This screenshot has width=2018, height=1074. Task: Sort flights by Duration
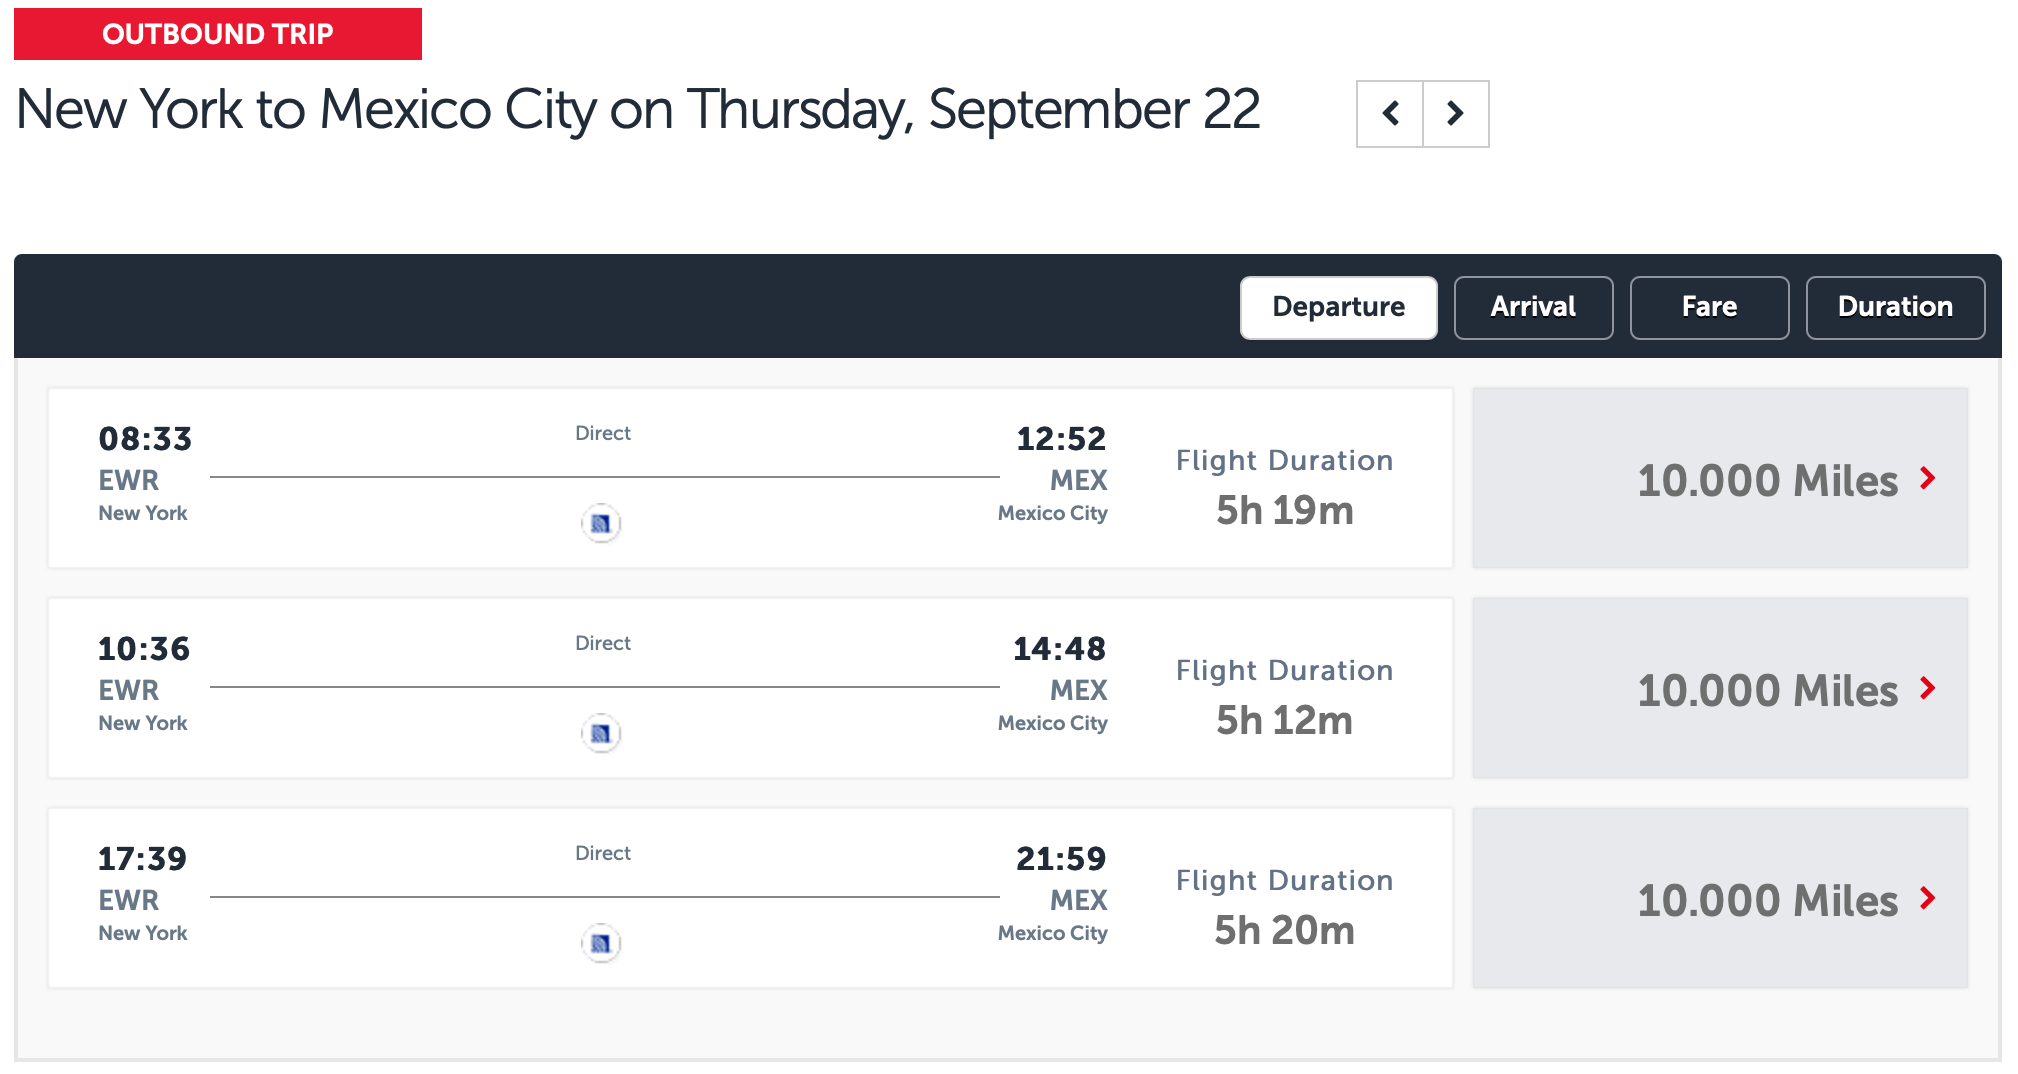pyautogui.click(x=1895, y=307)
